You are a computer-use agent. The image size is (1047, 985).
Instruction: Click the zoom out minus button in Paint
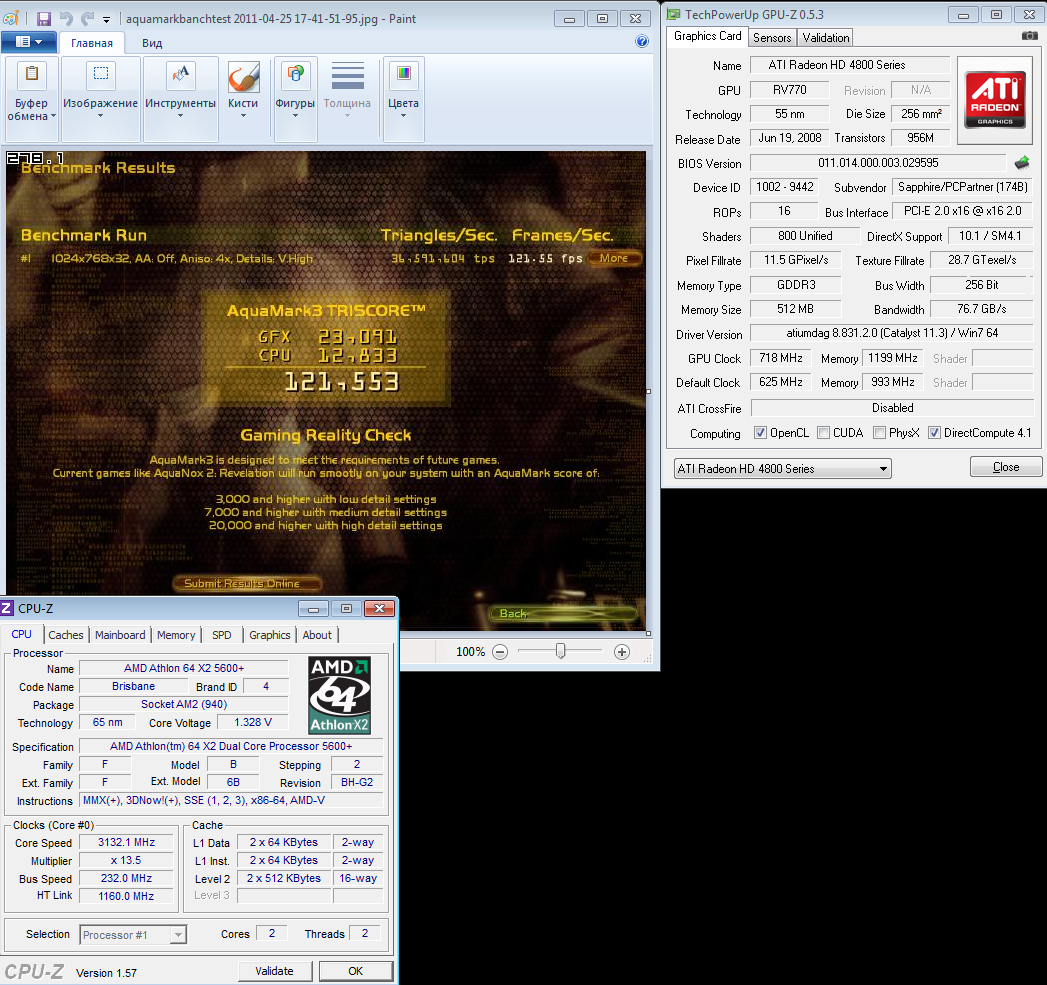coord(500,652)
